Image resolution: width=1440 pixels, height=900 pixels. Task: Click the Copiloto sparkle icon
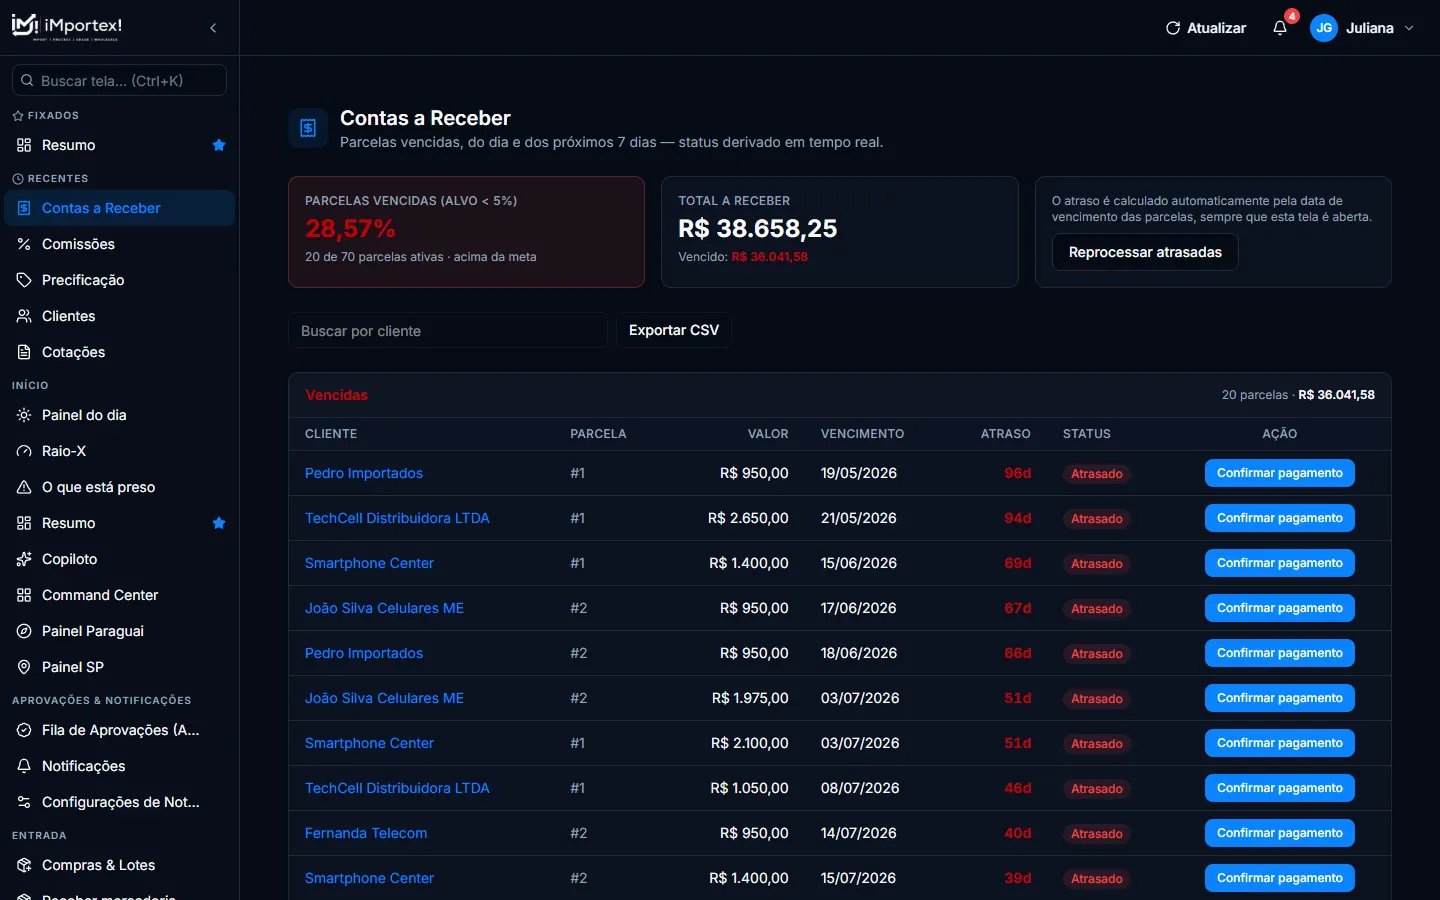tap(24, 559)
